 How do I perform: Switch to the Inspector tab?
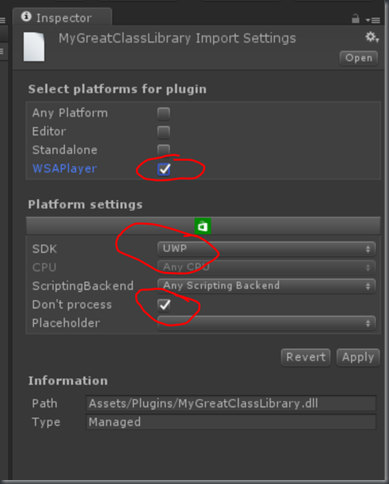pos(62,17)
